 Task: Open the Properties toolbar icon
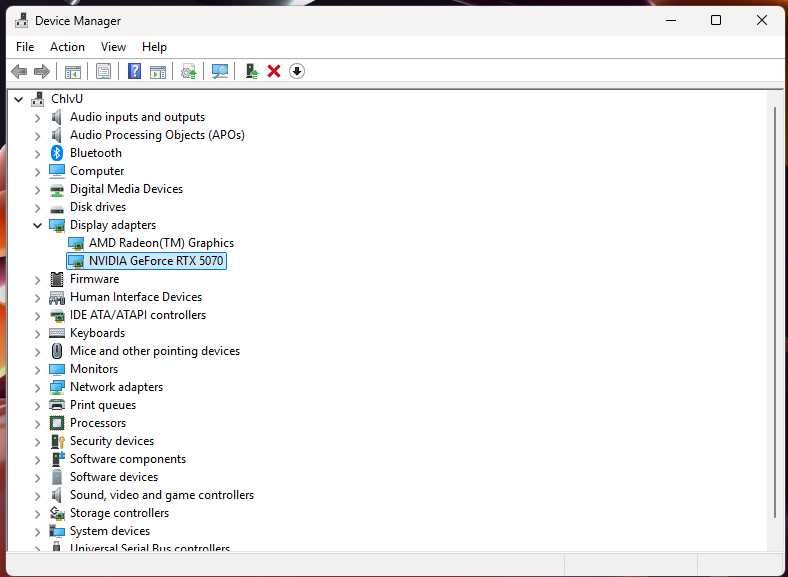tap(104, 71)
